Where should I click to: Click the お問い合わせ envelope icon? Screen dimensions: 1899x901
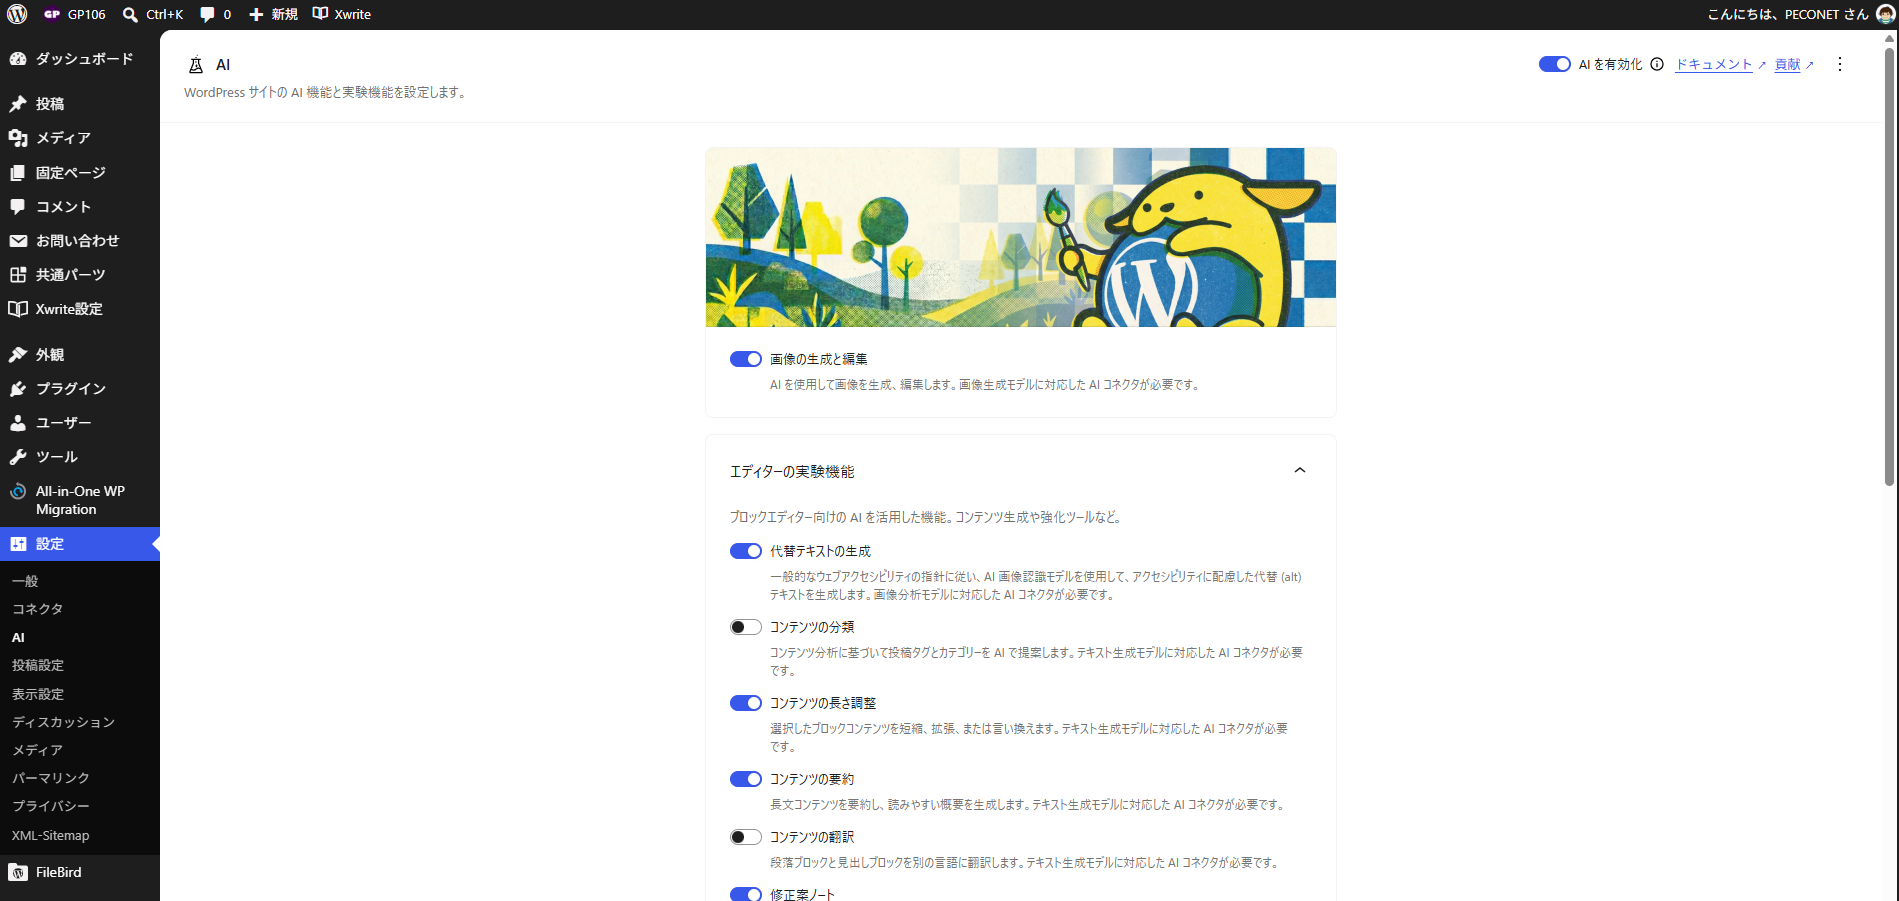(x=18, y=241)
